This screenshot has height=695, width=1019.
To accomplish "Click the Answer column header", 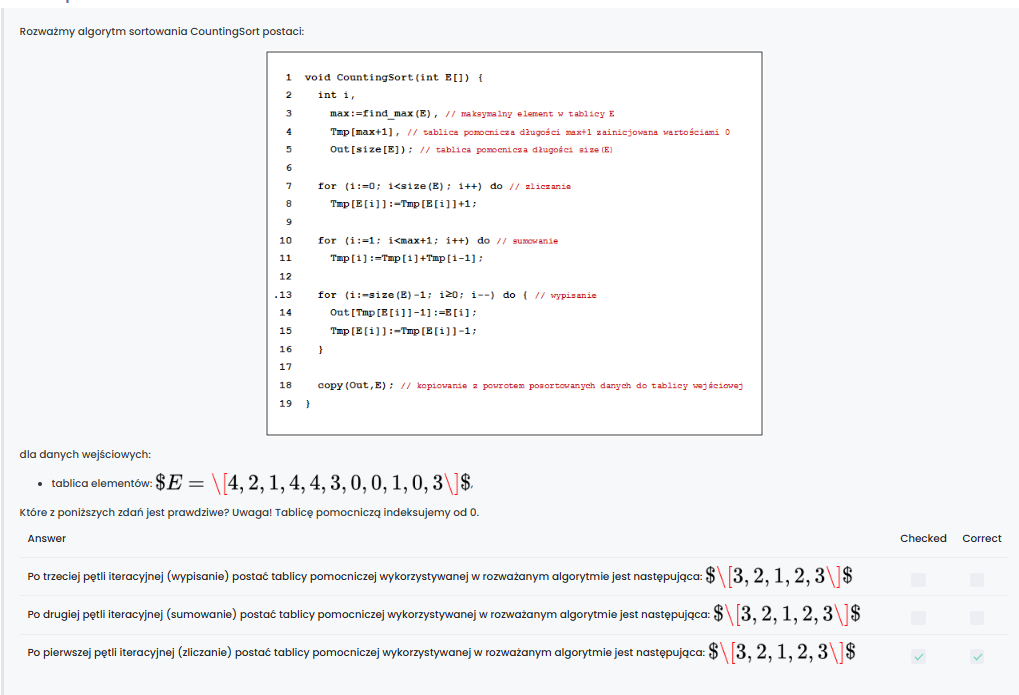I will pyautogui.click(x=47, y=538).
